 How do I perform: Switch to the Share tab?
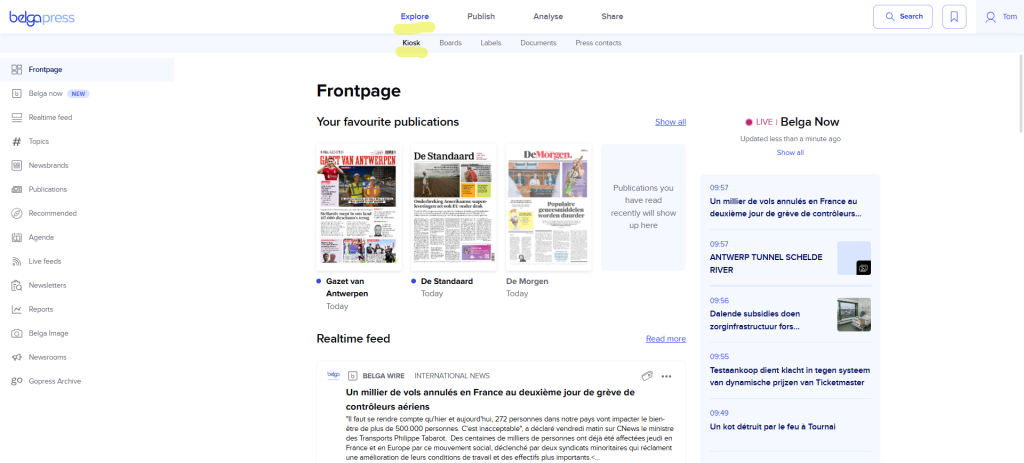coord(613,16)
